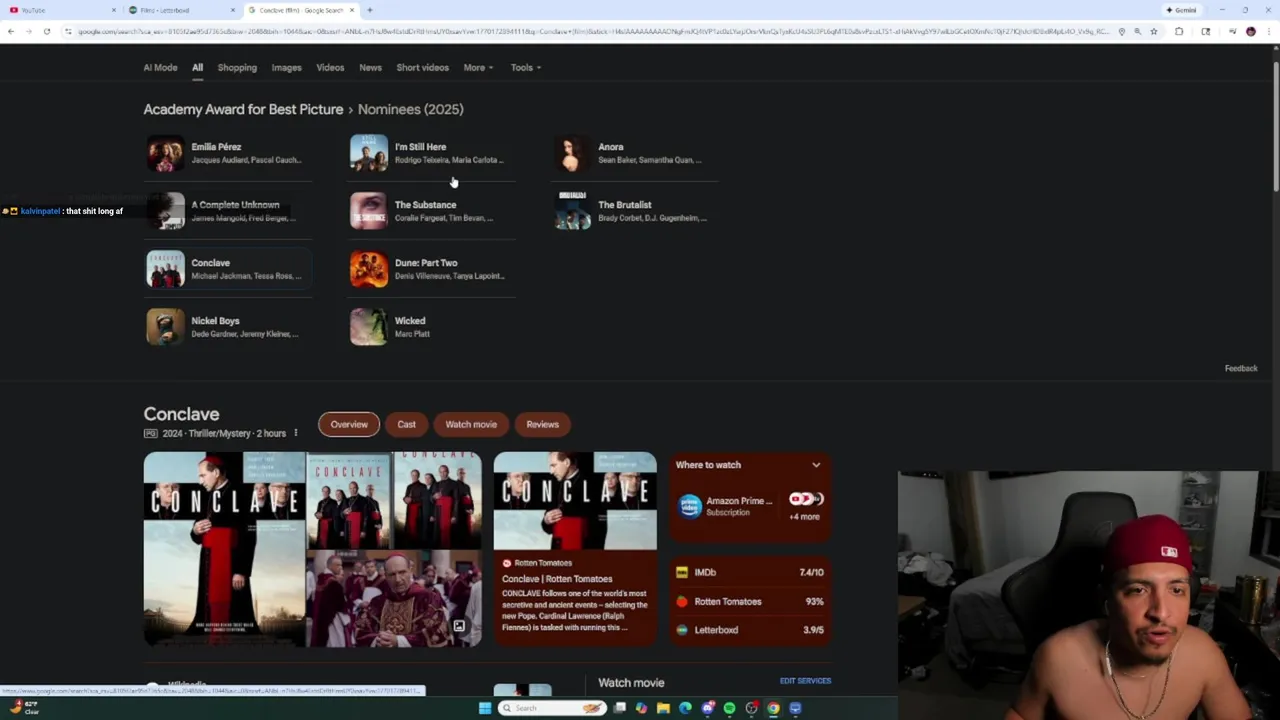The width and height of the screenshot is (1280, 720).
Task: Click the EDIT SERVICES link
Action: [x=805, y=681]
